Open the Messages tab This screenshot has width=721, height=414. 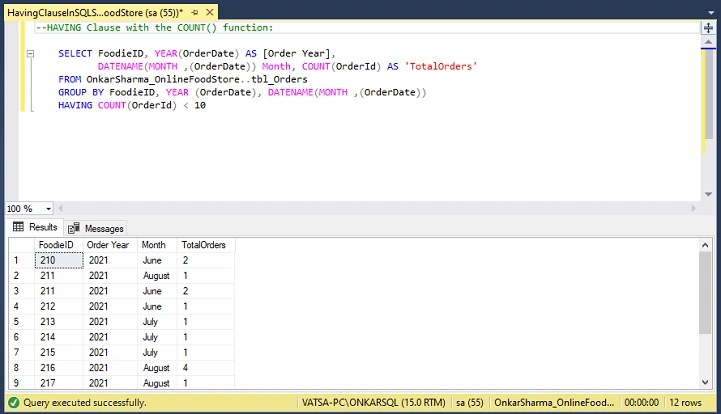pyautogui.click(x=96, y=228)
